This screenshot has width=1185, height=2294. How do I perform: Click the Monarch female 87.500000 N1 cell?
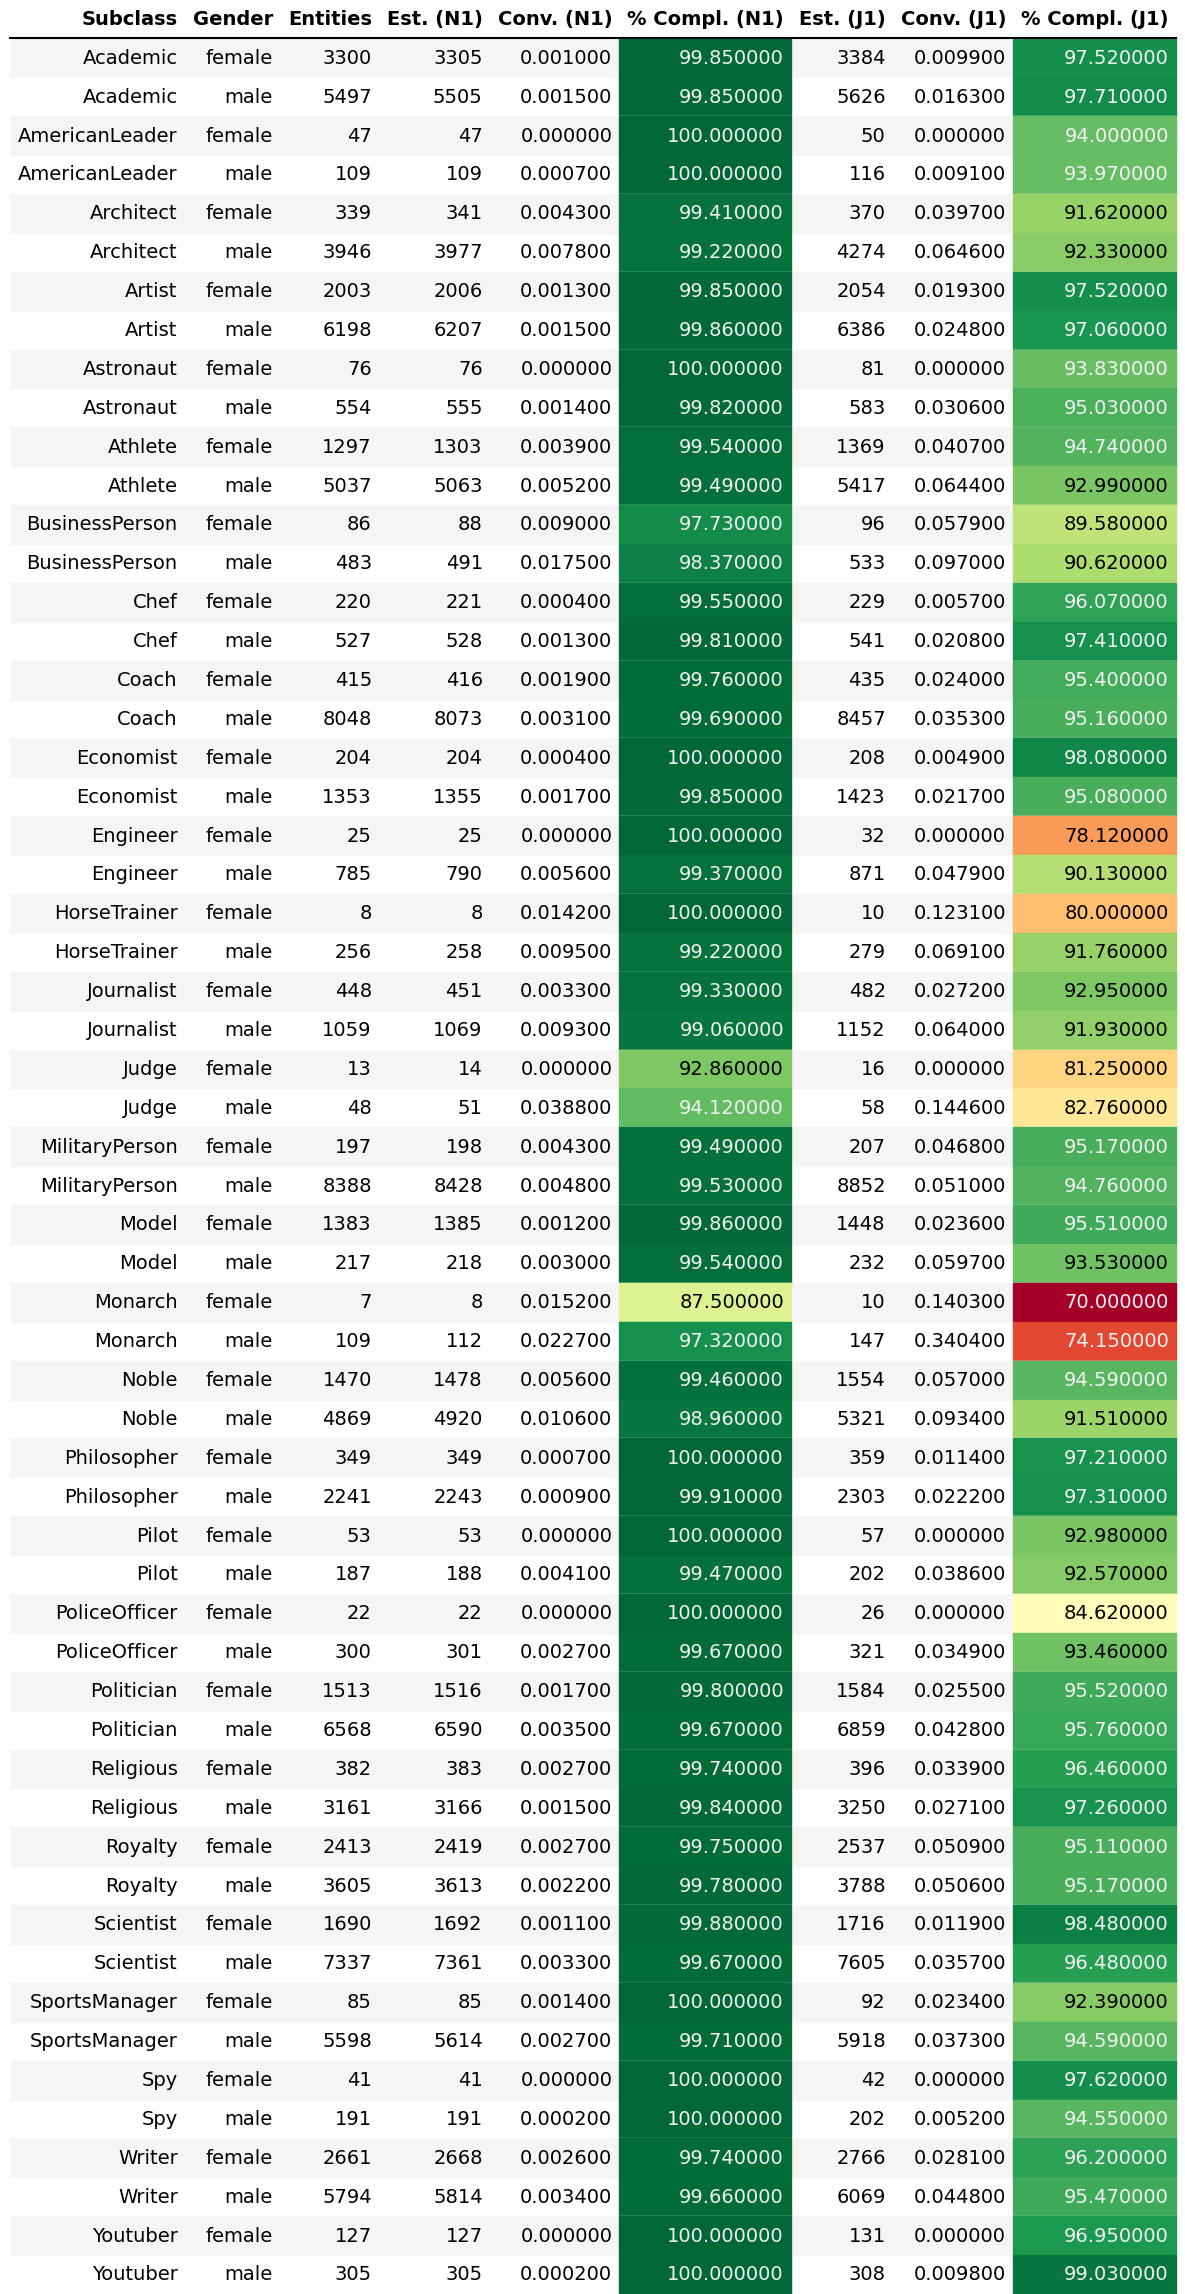click(x=705, y=1301)
